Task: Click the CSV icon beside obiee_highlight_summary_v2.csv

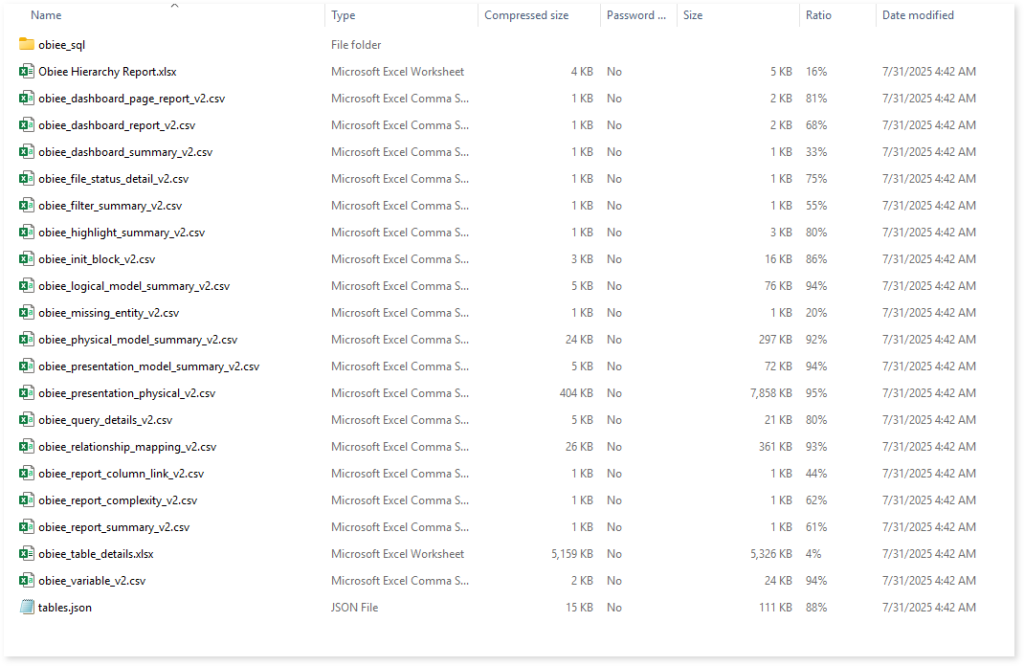Action: (x=27, y=232)
